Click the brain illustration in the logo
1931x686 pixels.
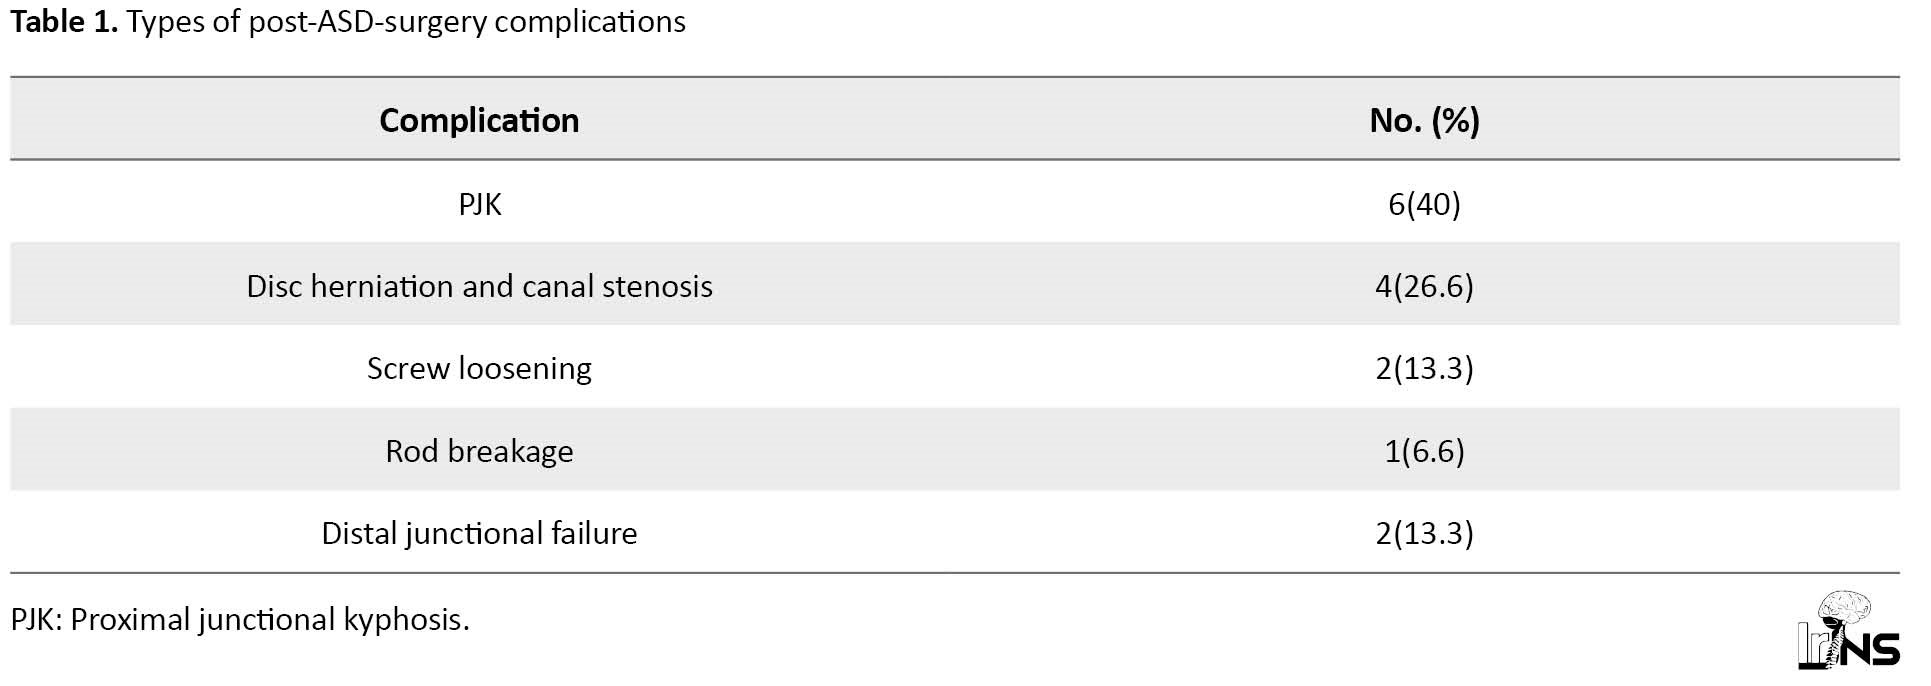pyautogui.click(x=1843, y=609)
